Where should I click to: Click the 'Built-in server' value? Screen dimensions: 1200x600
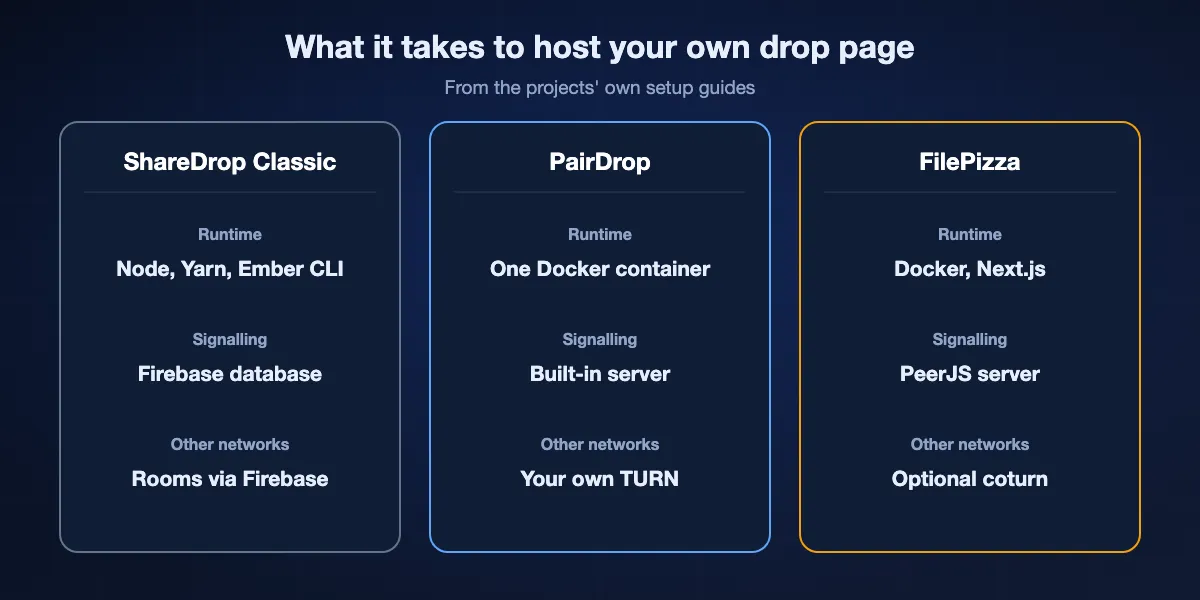point(600,374)
